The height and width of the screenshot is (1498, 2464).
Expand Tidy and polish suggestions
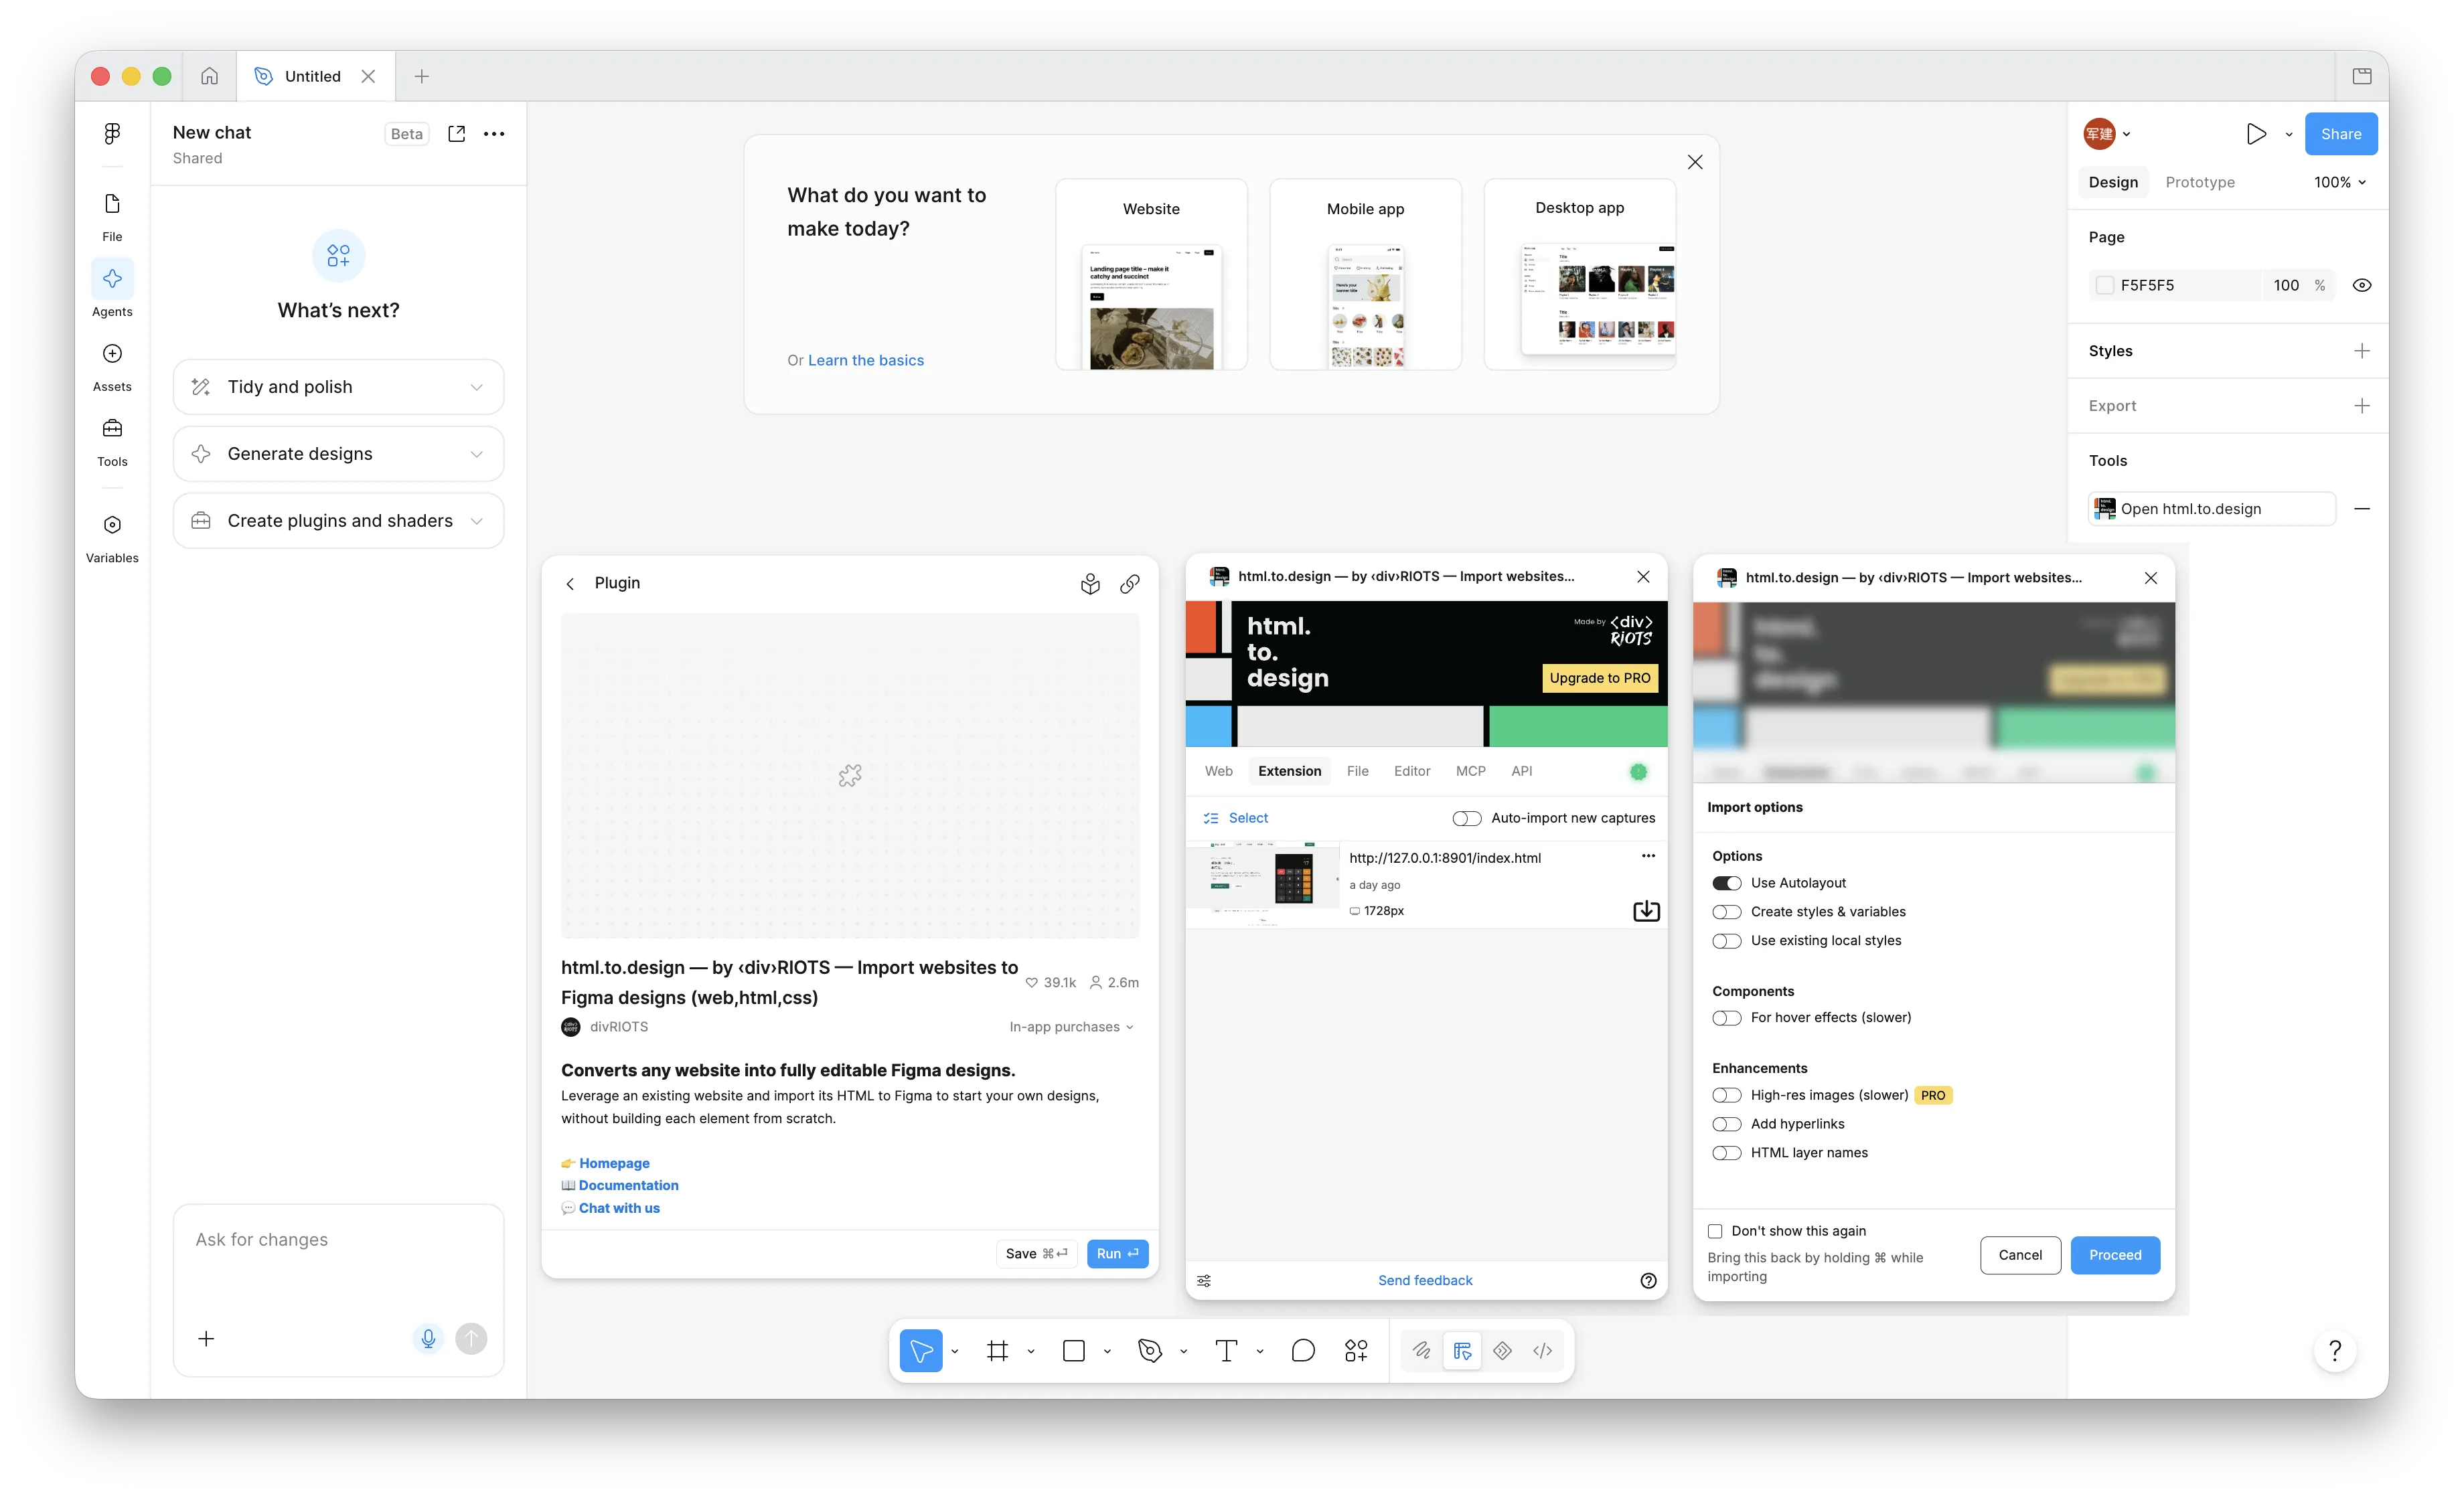pos(338,387)
